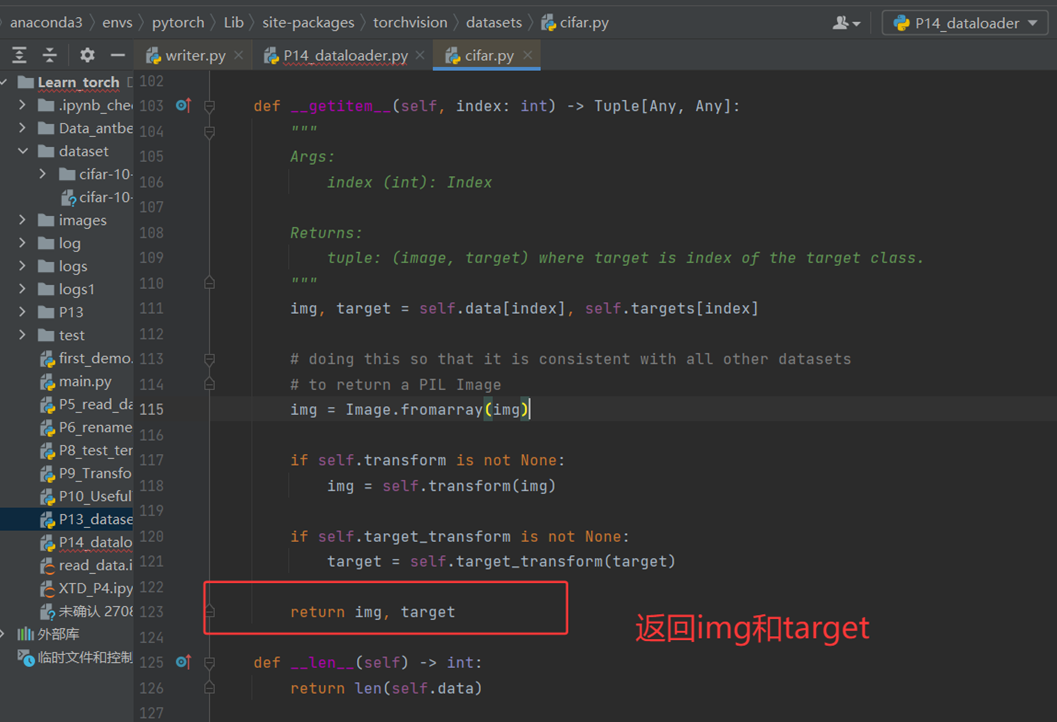Select the Learn_torch project root

point(78,82)
